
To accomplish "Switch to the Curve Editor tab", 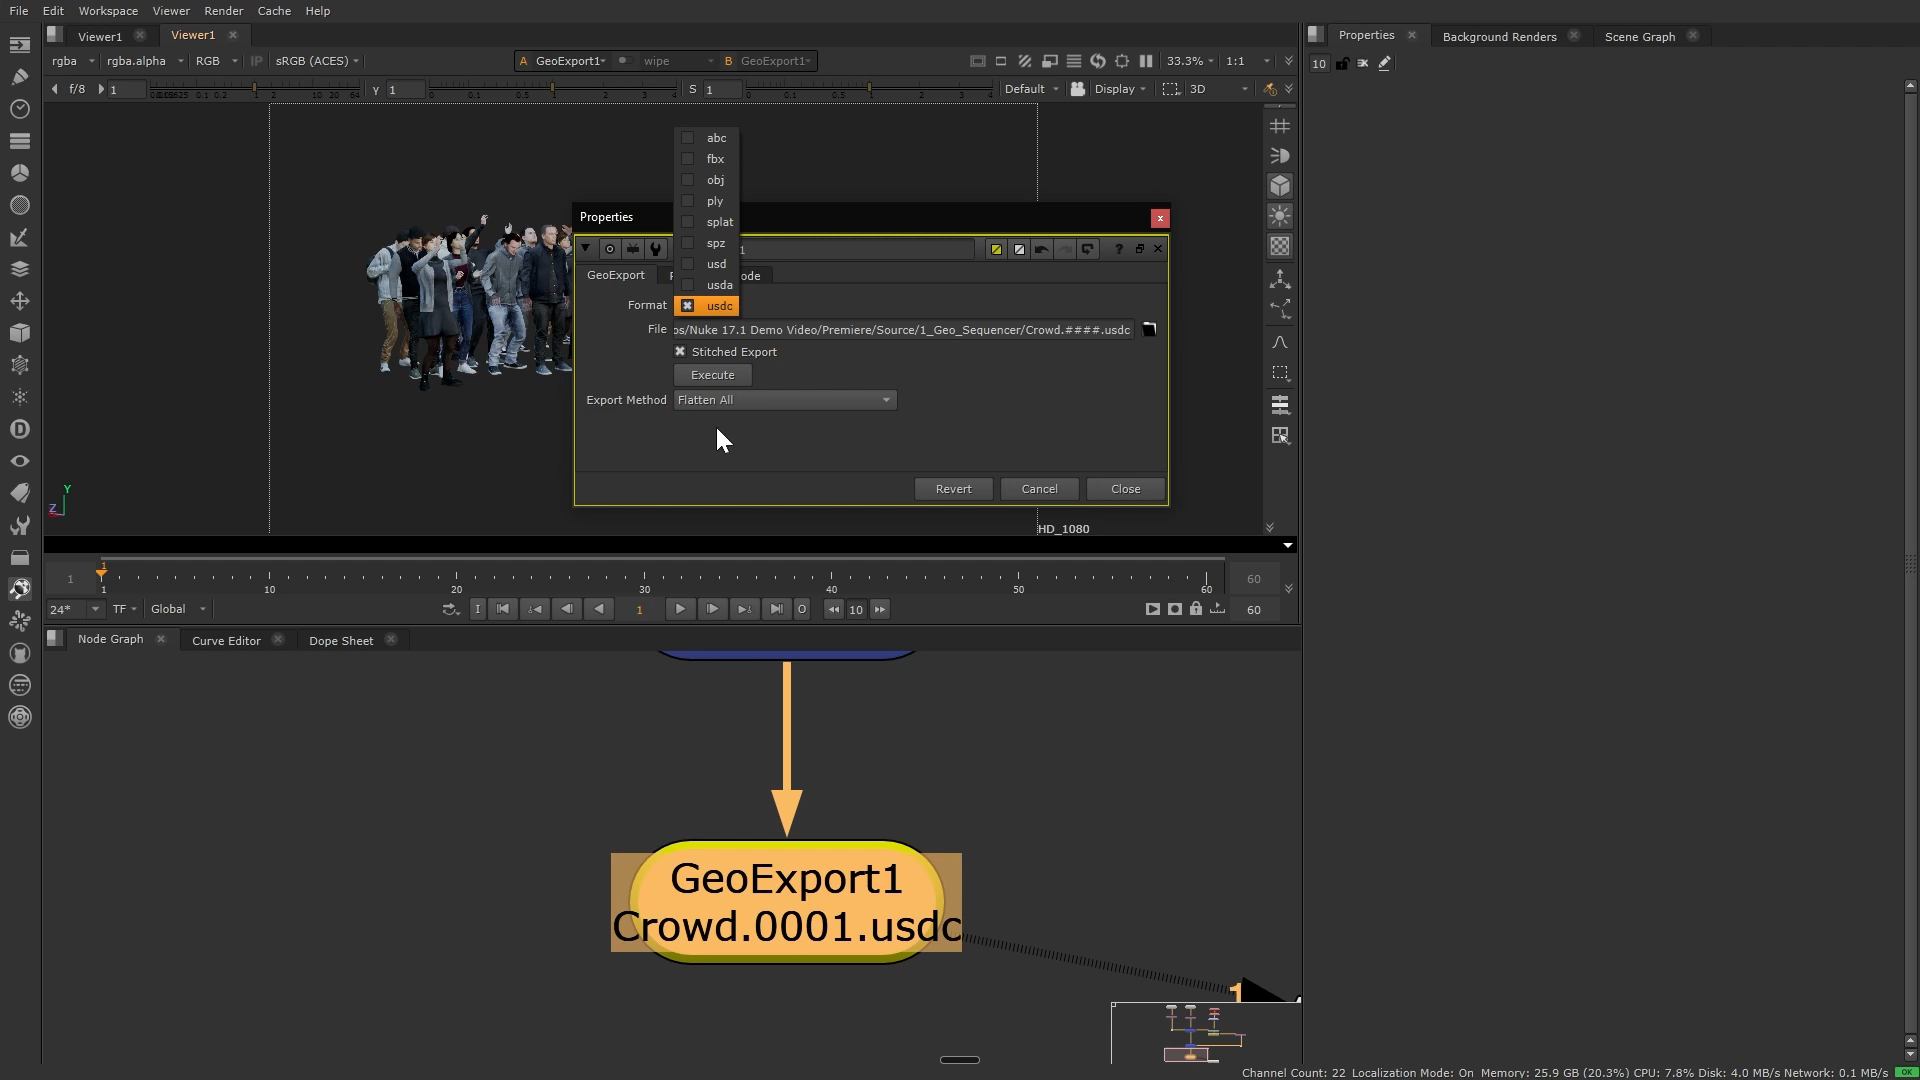I will pyautogui.click(x=226, y=641).
